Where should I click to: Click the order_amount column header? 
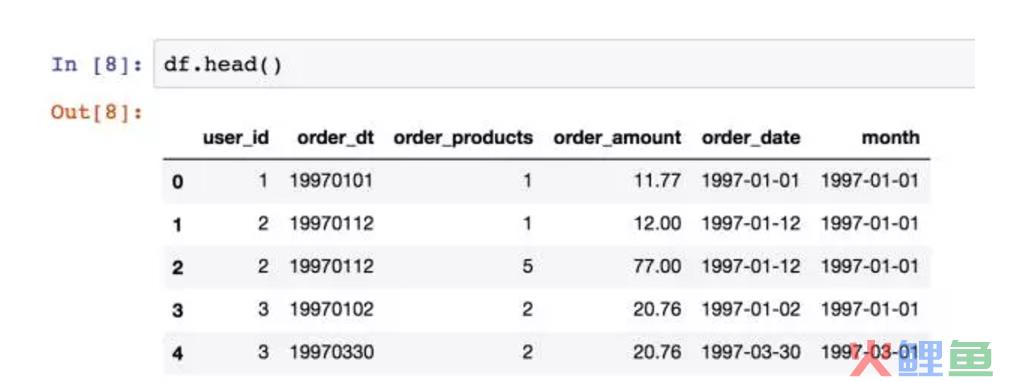pyautogui.click(x=617, y=138)
